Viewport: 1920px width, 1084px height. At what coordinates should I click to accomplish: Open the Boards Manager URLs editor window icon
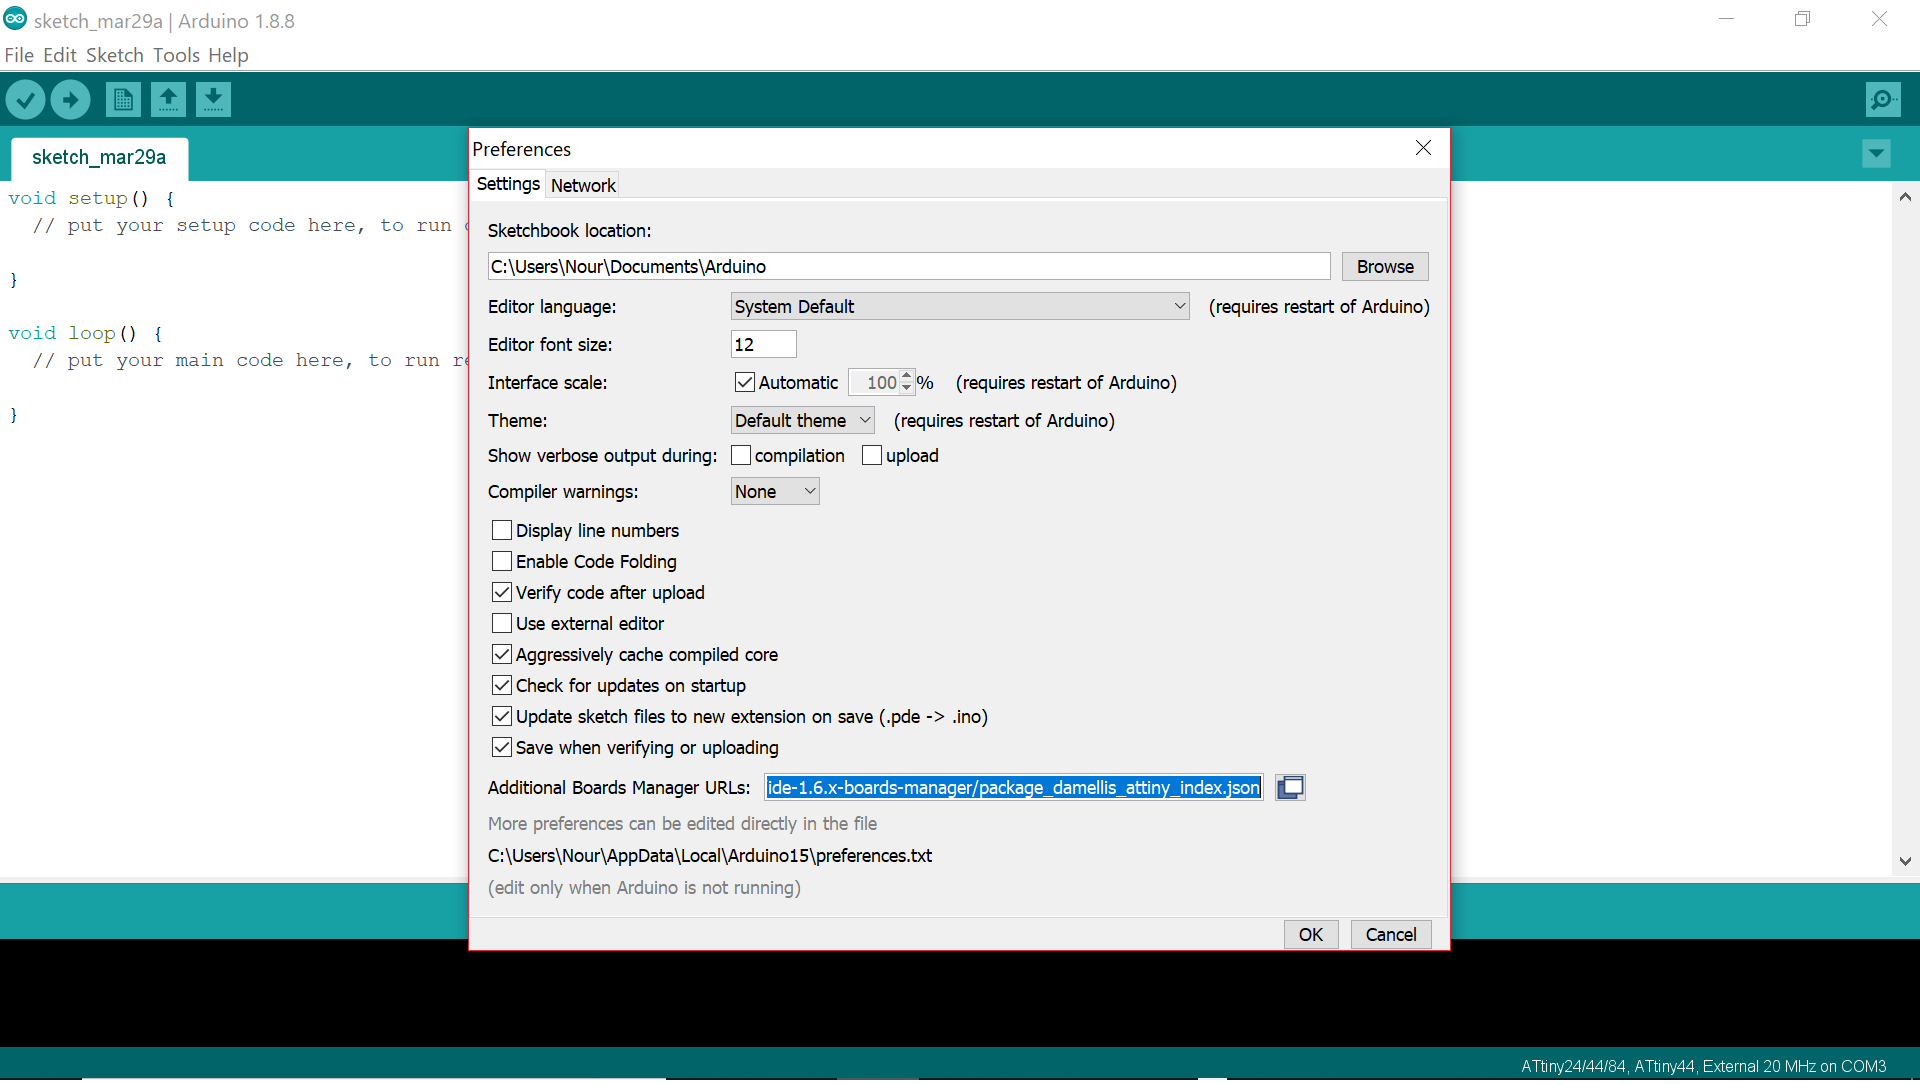coord(1290,788)
